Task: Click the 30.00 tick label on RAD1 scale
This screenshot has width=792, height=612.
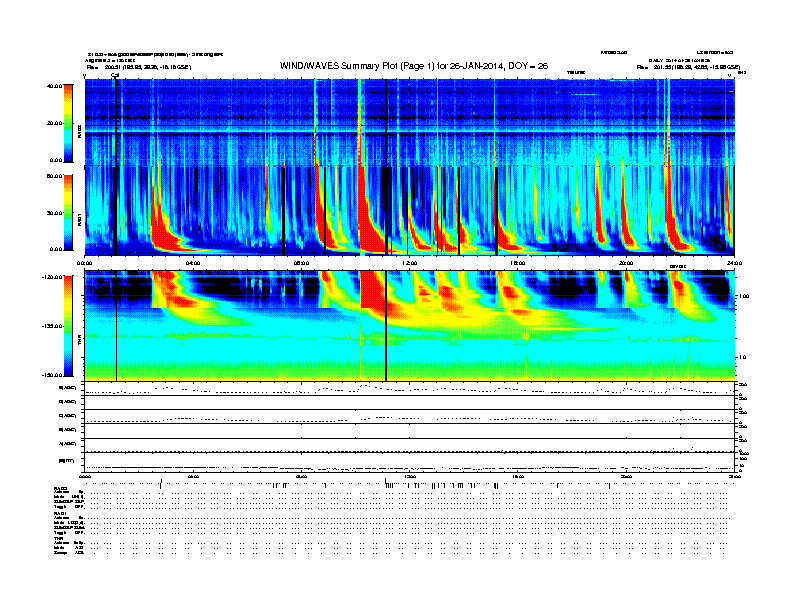Action: click(54, 213)
